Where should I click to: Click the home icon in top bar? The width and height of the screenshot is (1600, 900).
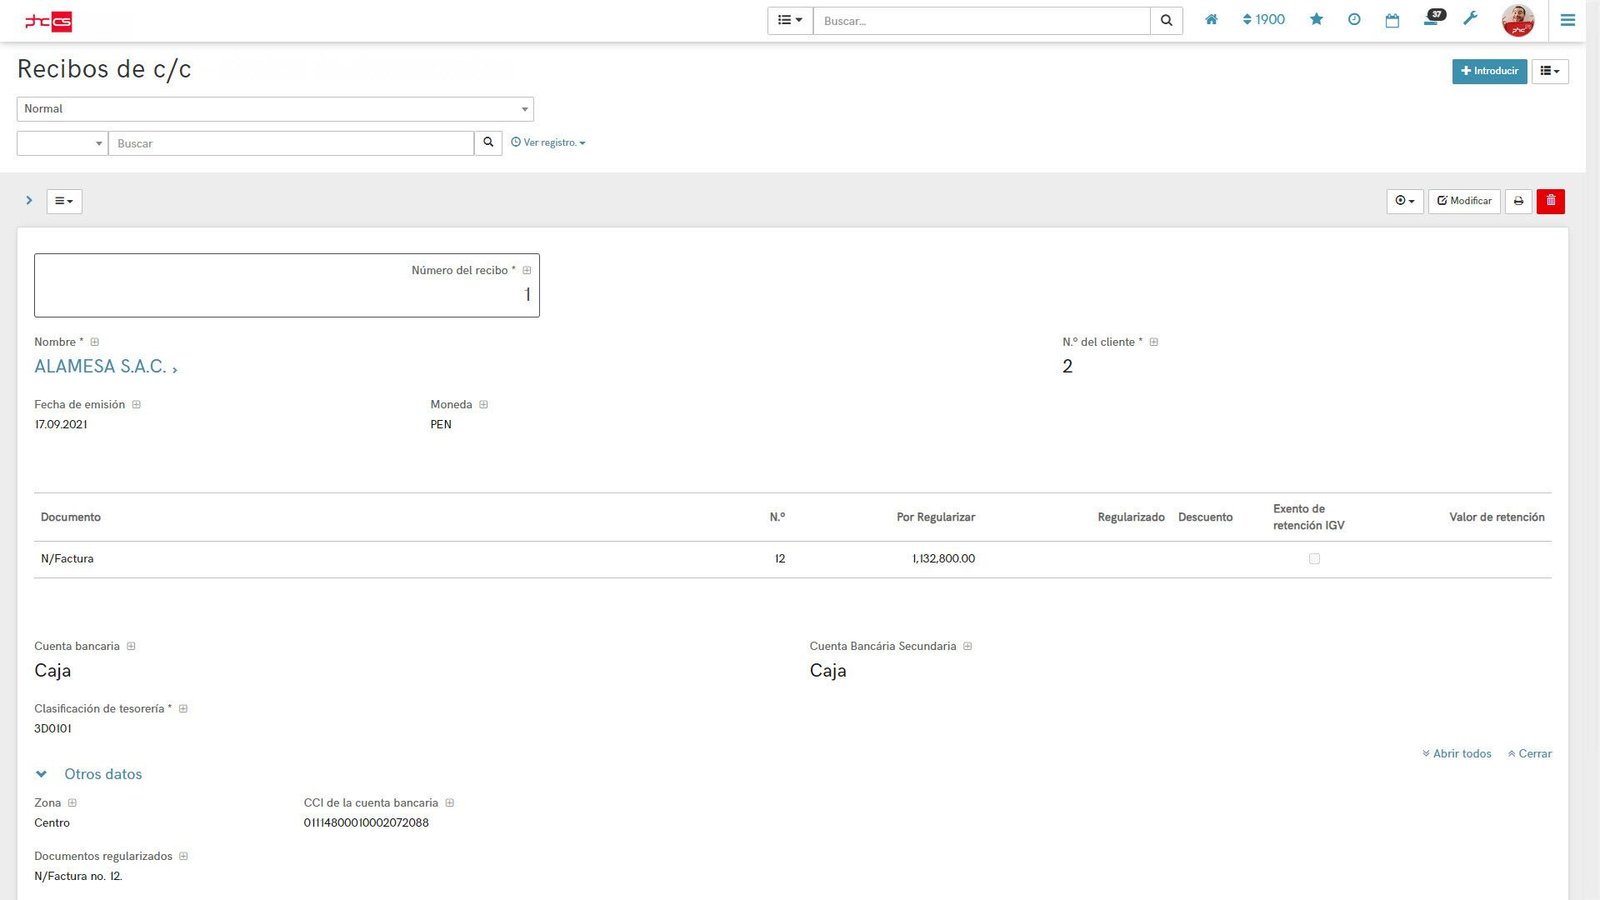pyautogui.click(x=1211, y=20)
